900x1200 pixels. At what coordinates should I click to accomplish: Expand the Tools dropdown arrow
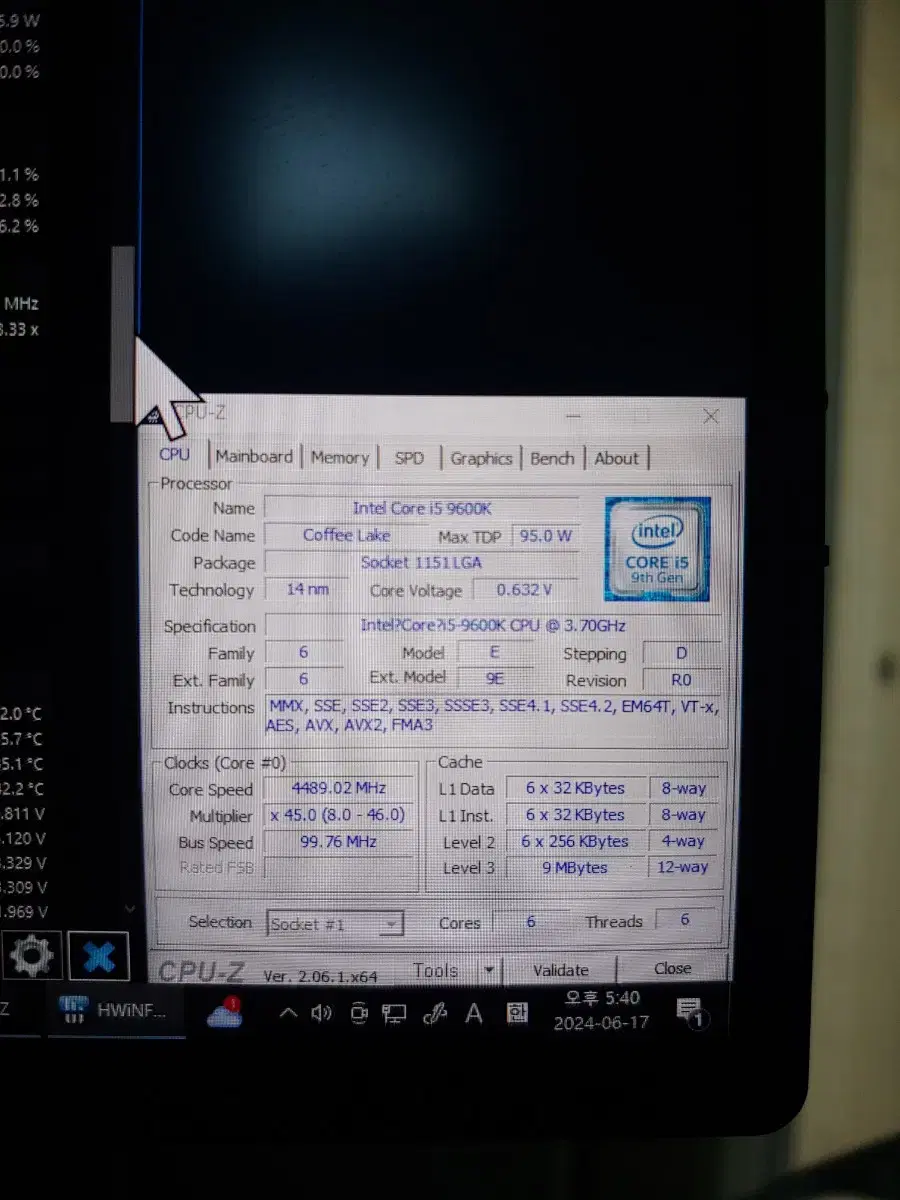click(x=488, y=970)
